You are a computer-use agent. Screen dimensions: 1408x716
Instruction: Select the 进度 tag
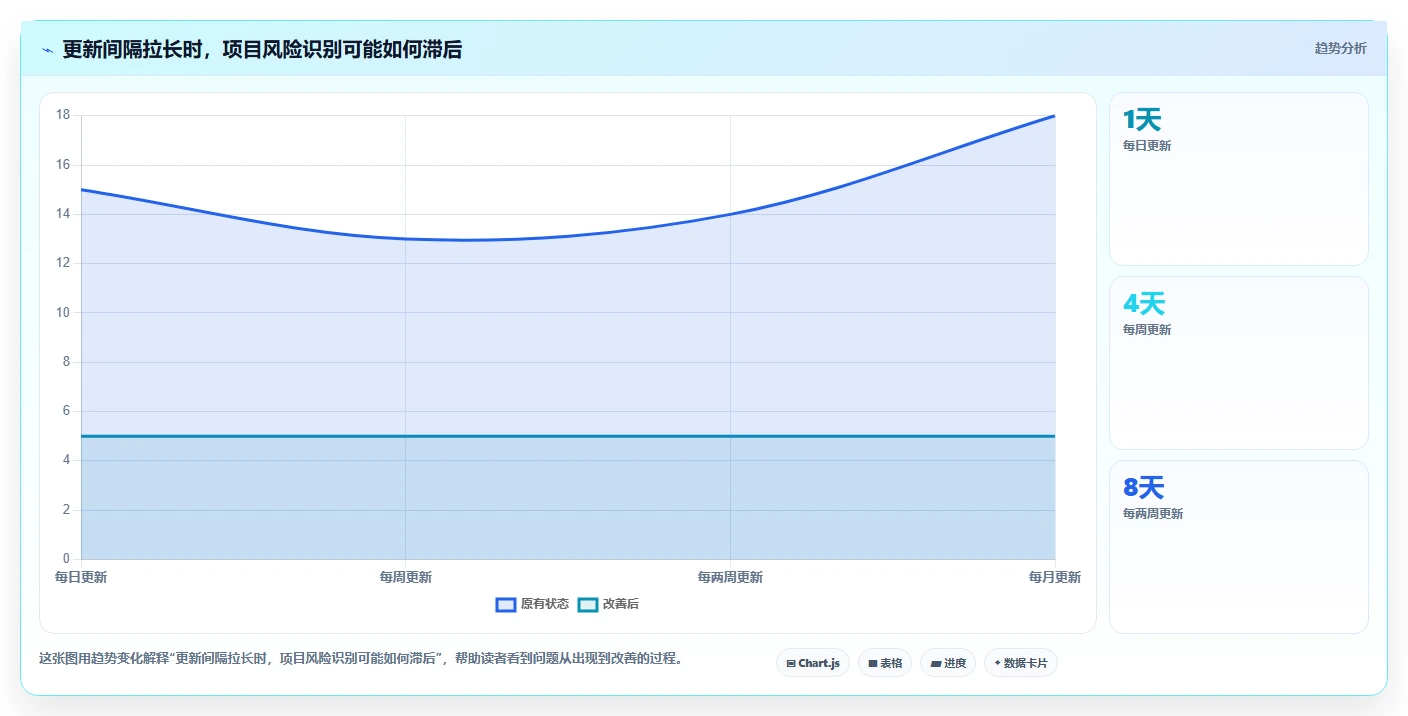click(948, 663)
